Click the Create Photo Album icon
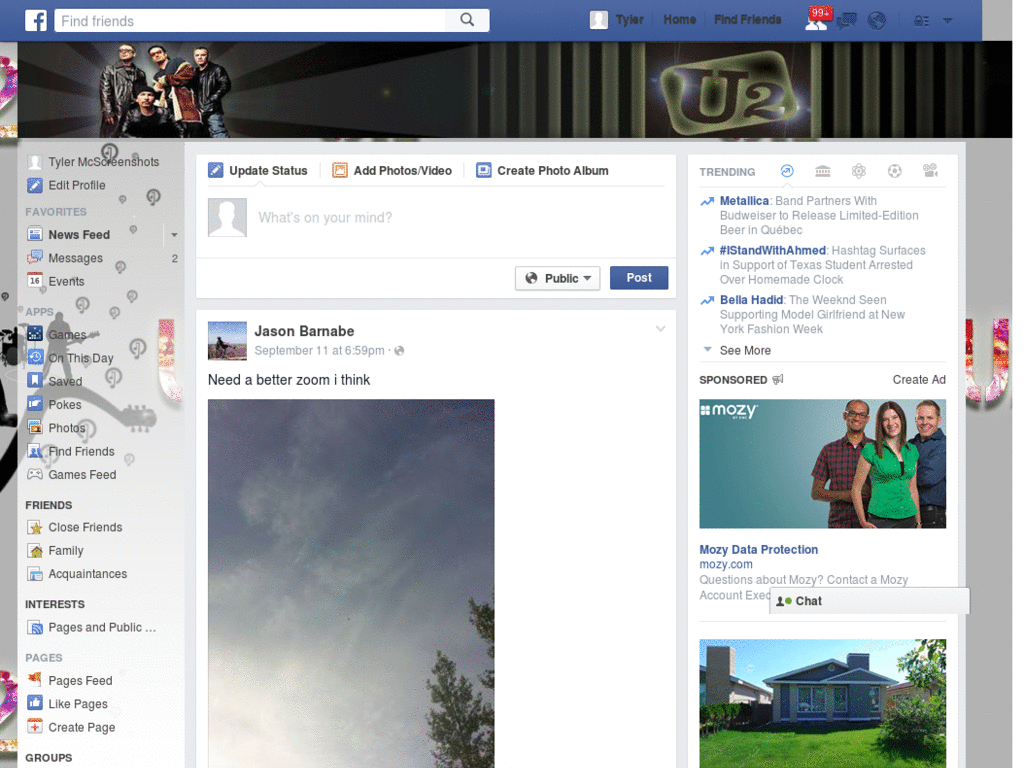 click(x=483, y=170)
